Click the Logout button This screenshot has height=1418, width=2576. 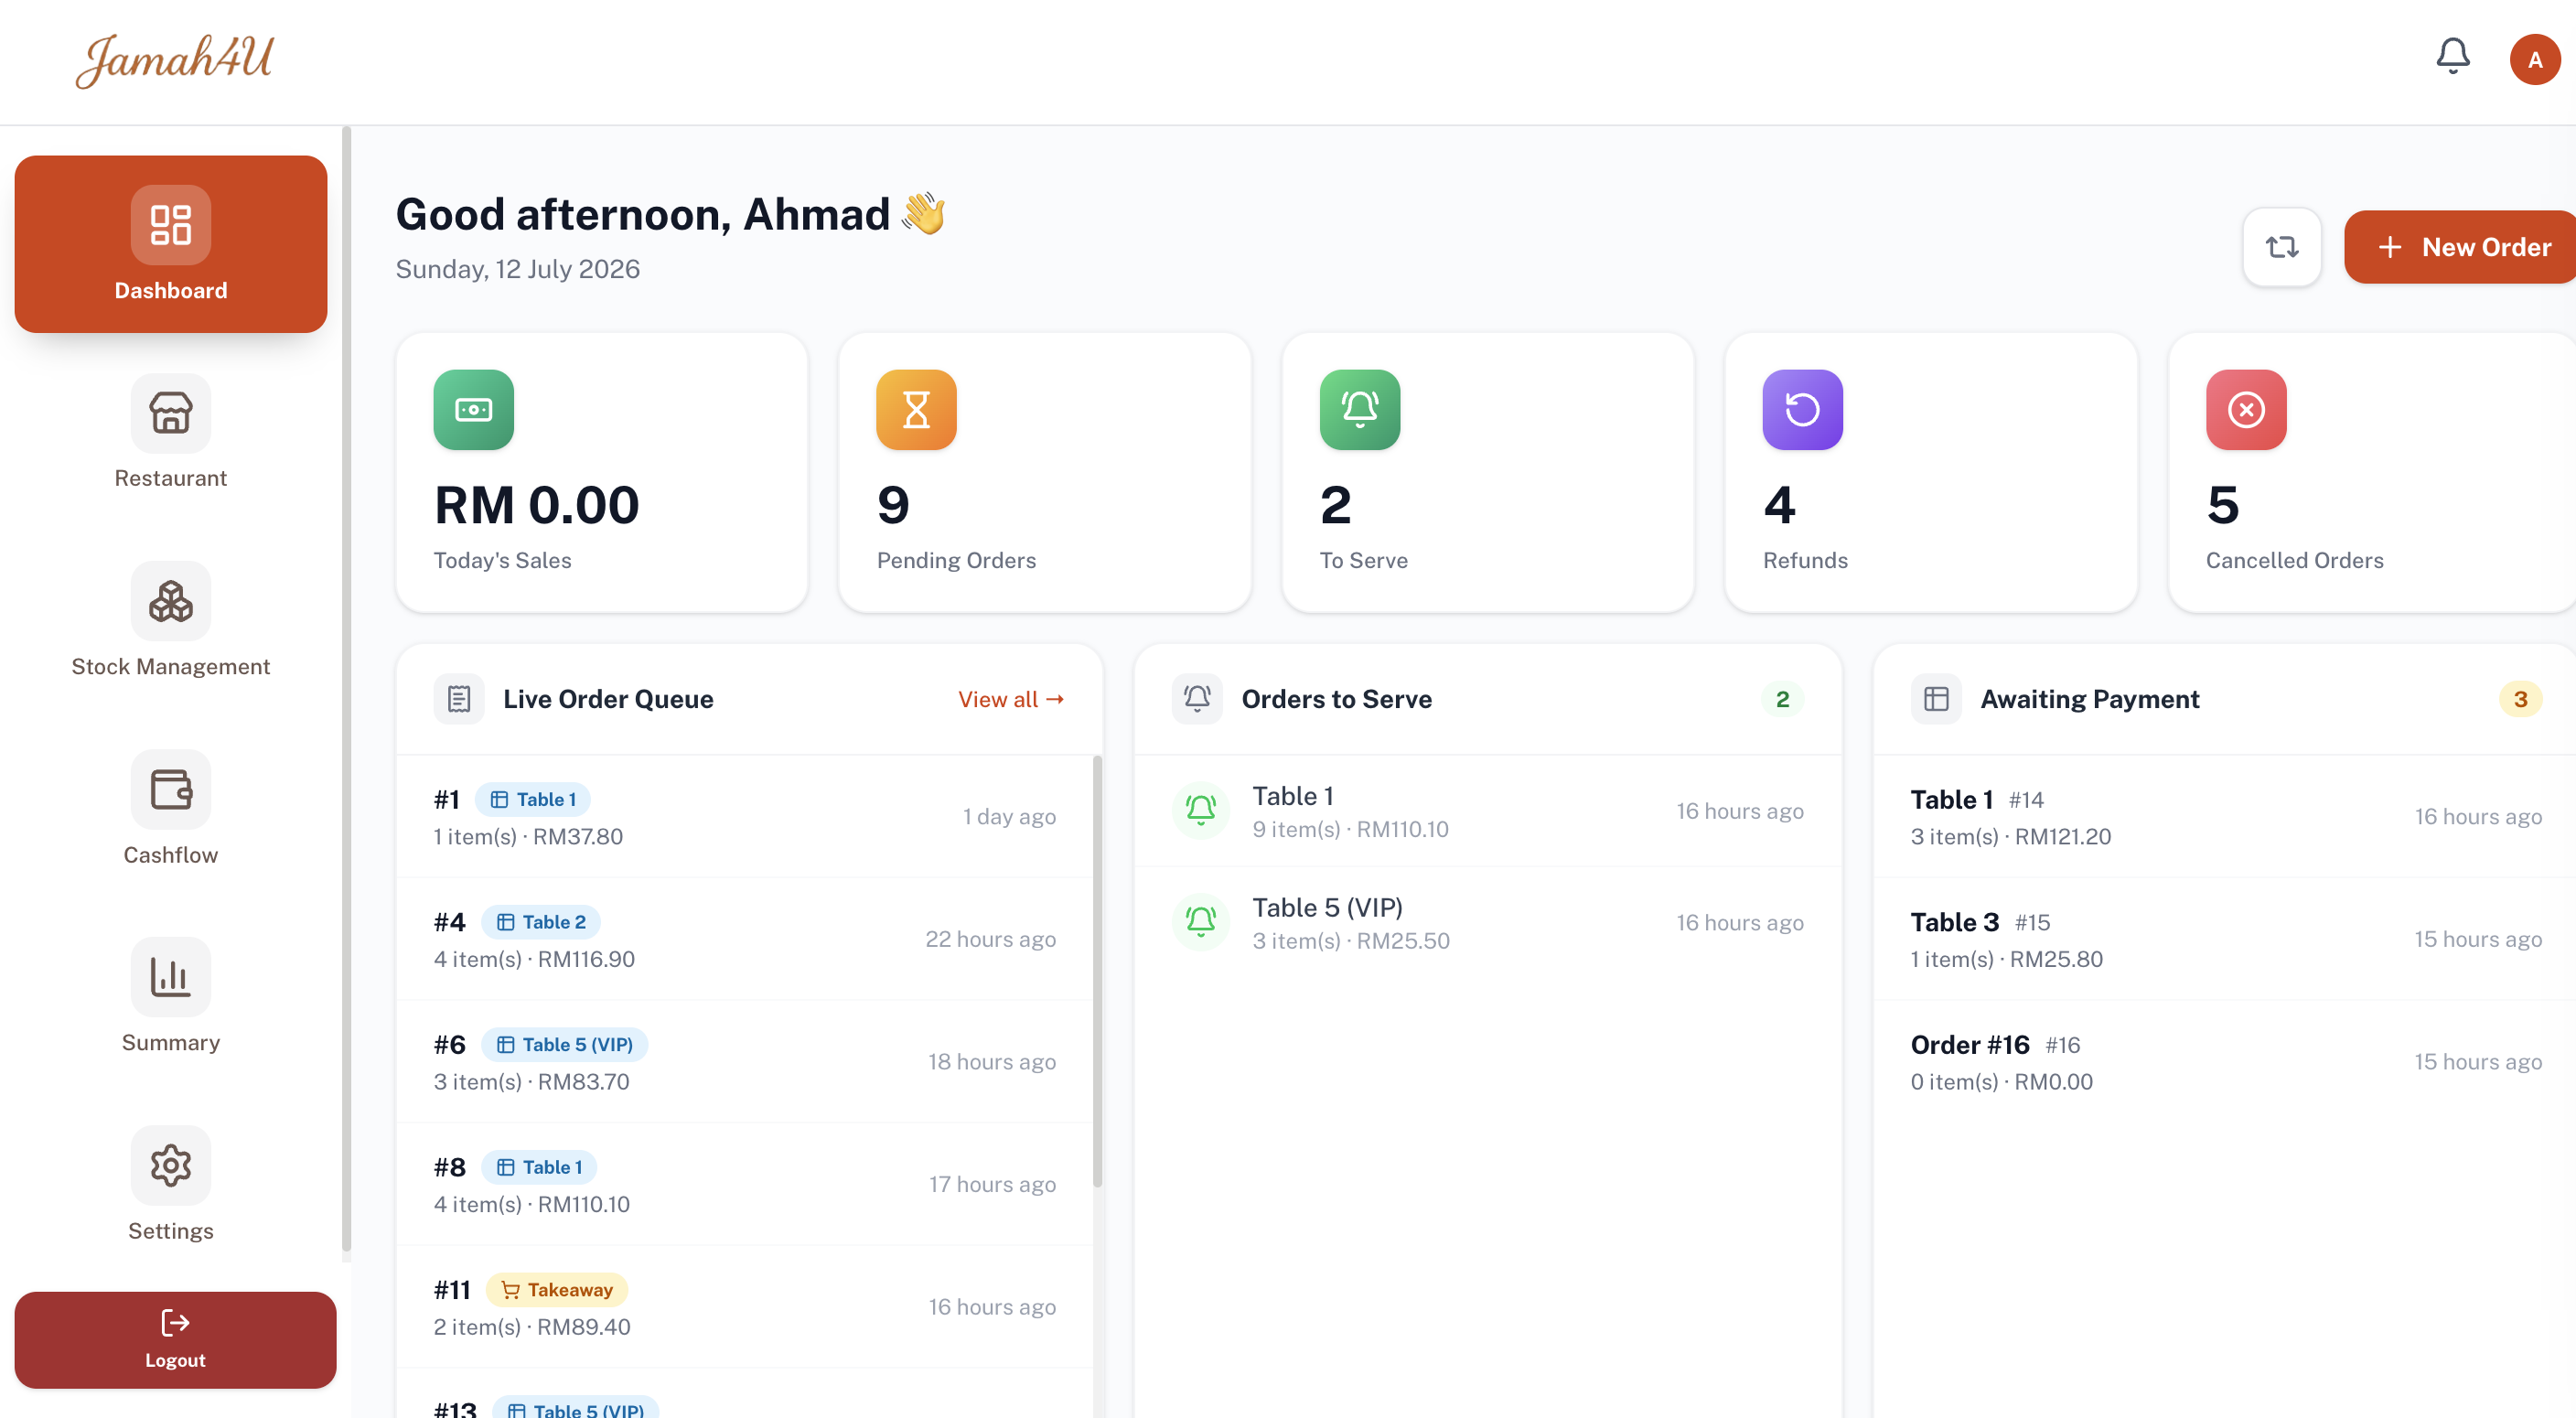[x=175, y=1339]
